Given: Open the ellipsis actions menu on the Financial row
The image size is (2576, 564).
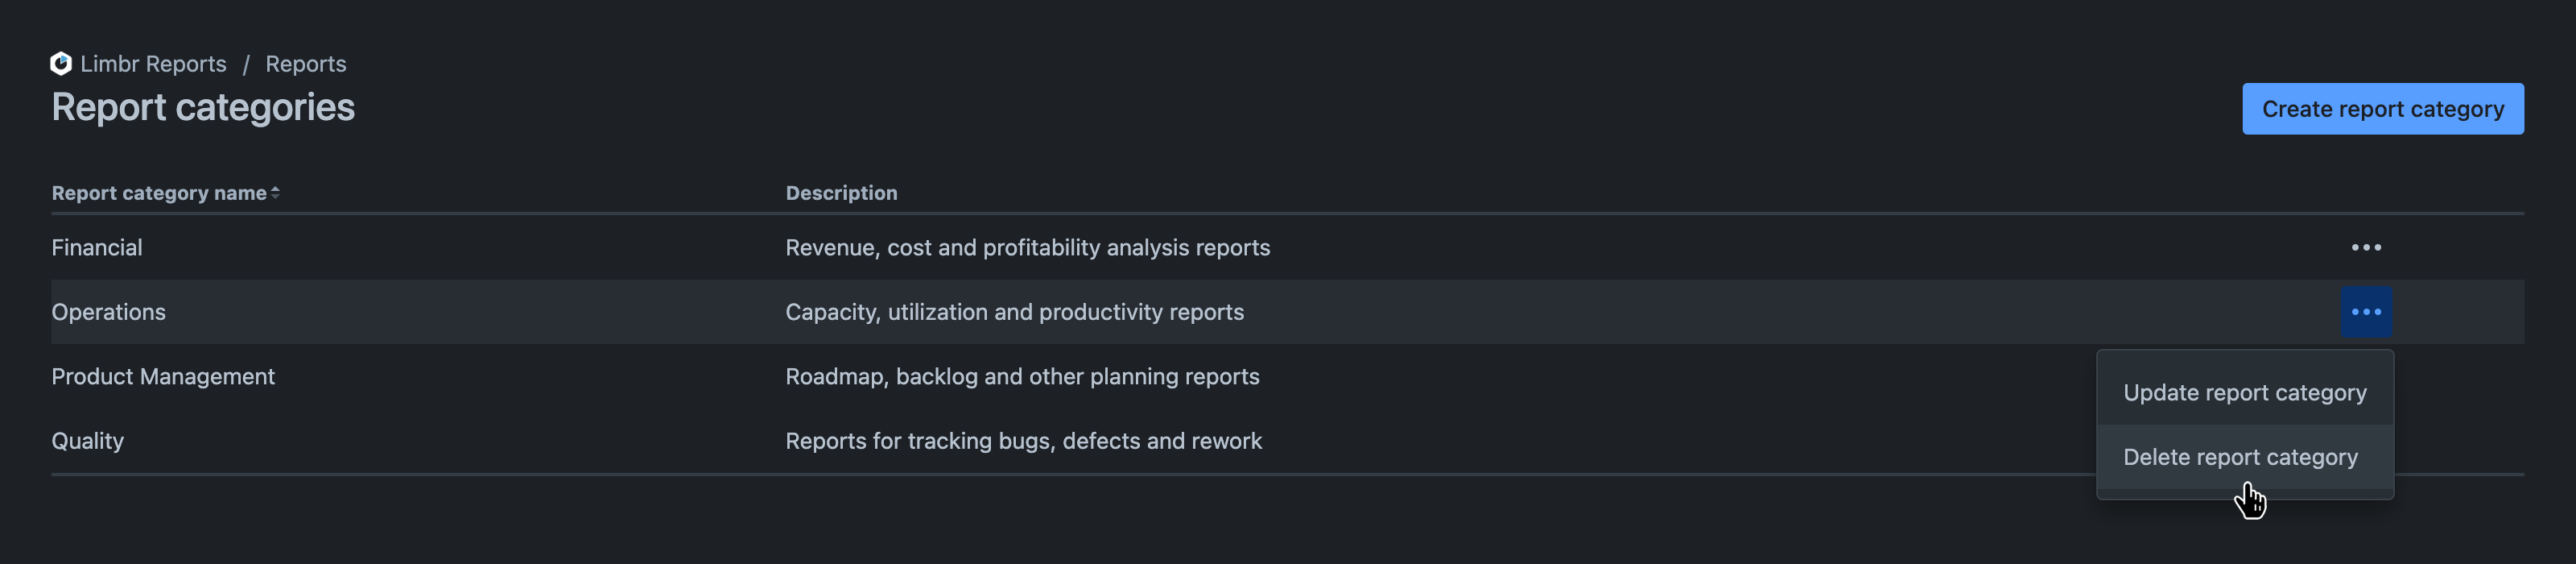Looking at the screenshot, I should coord(2367,247).
